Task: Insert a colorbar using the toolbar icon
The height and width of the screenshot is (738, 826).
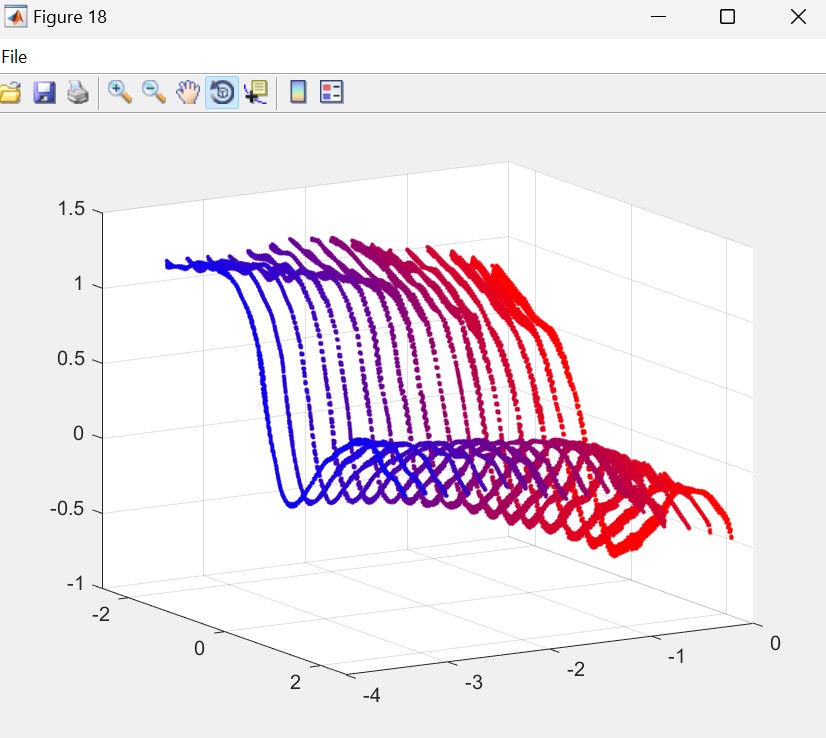Action: [x=297, y=93]
